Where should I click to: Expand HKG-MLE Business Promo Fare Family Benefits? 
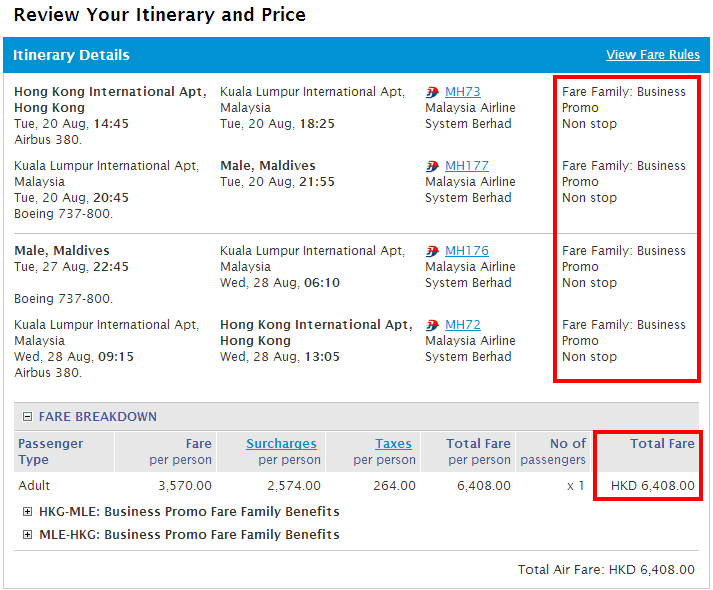28,511
